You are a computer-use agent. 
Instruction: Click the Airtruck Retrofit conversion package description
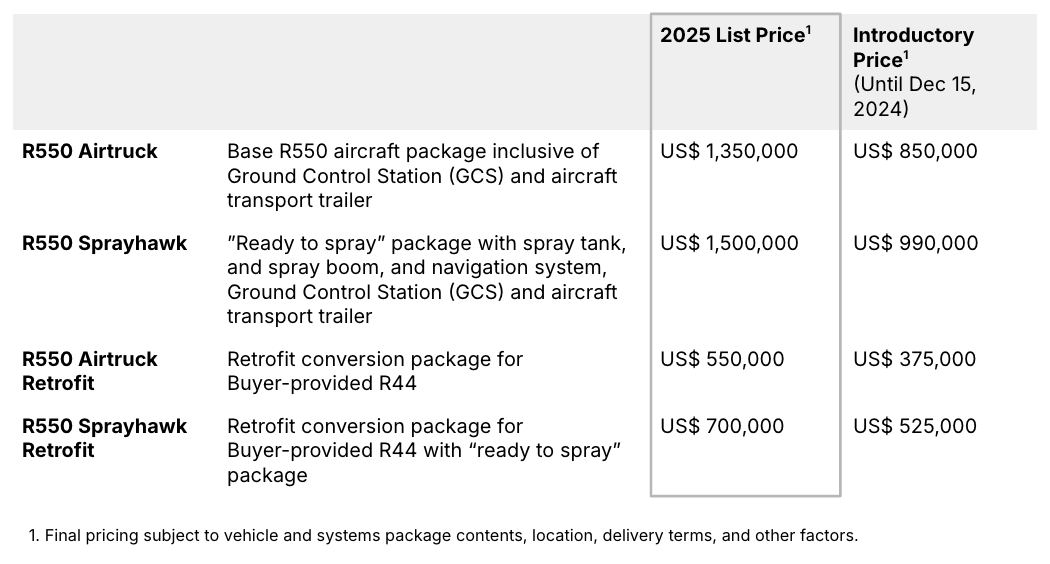coord(375,371)
